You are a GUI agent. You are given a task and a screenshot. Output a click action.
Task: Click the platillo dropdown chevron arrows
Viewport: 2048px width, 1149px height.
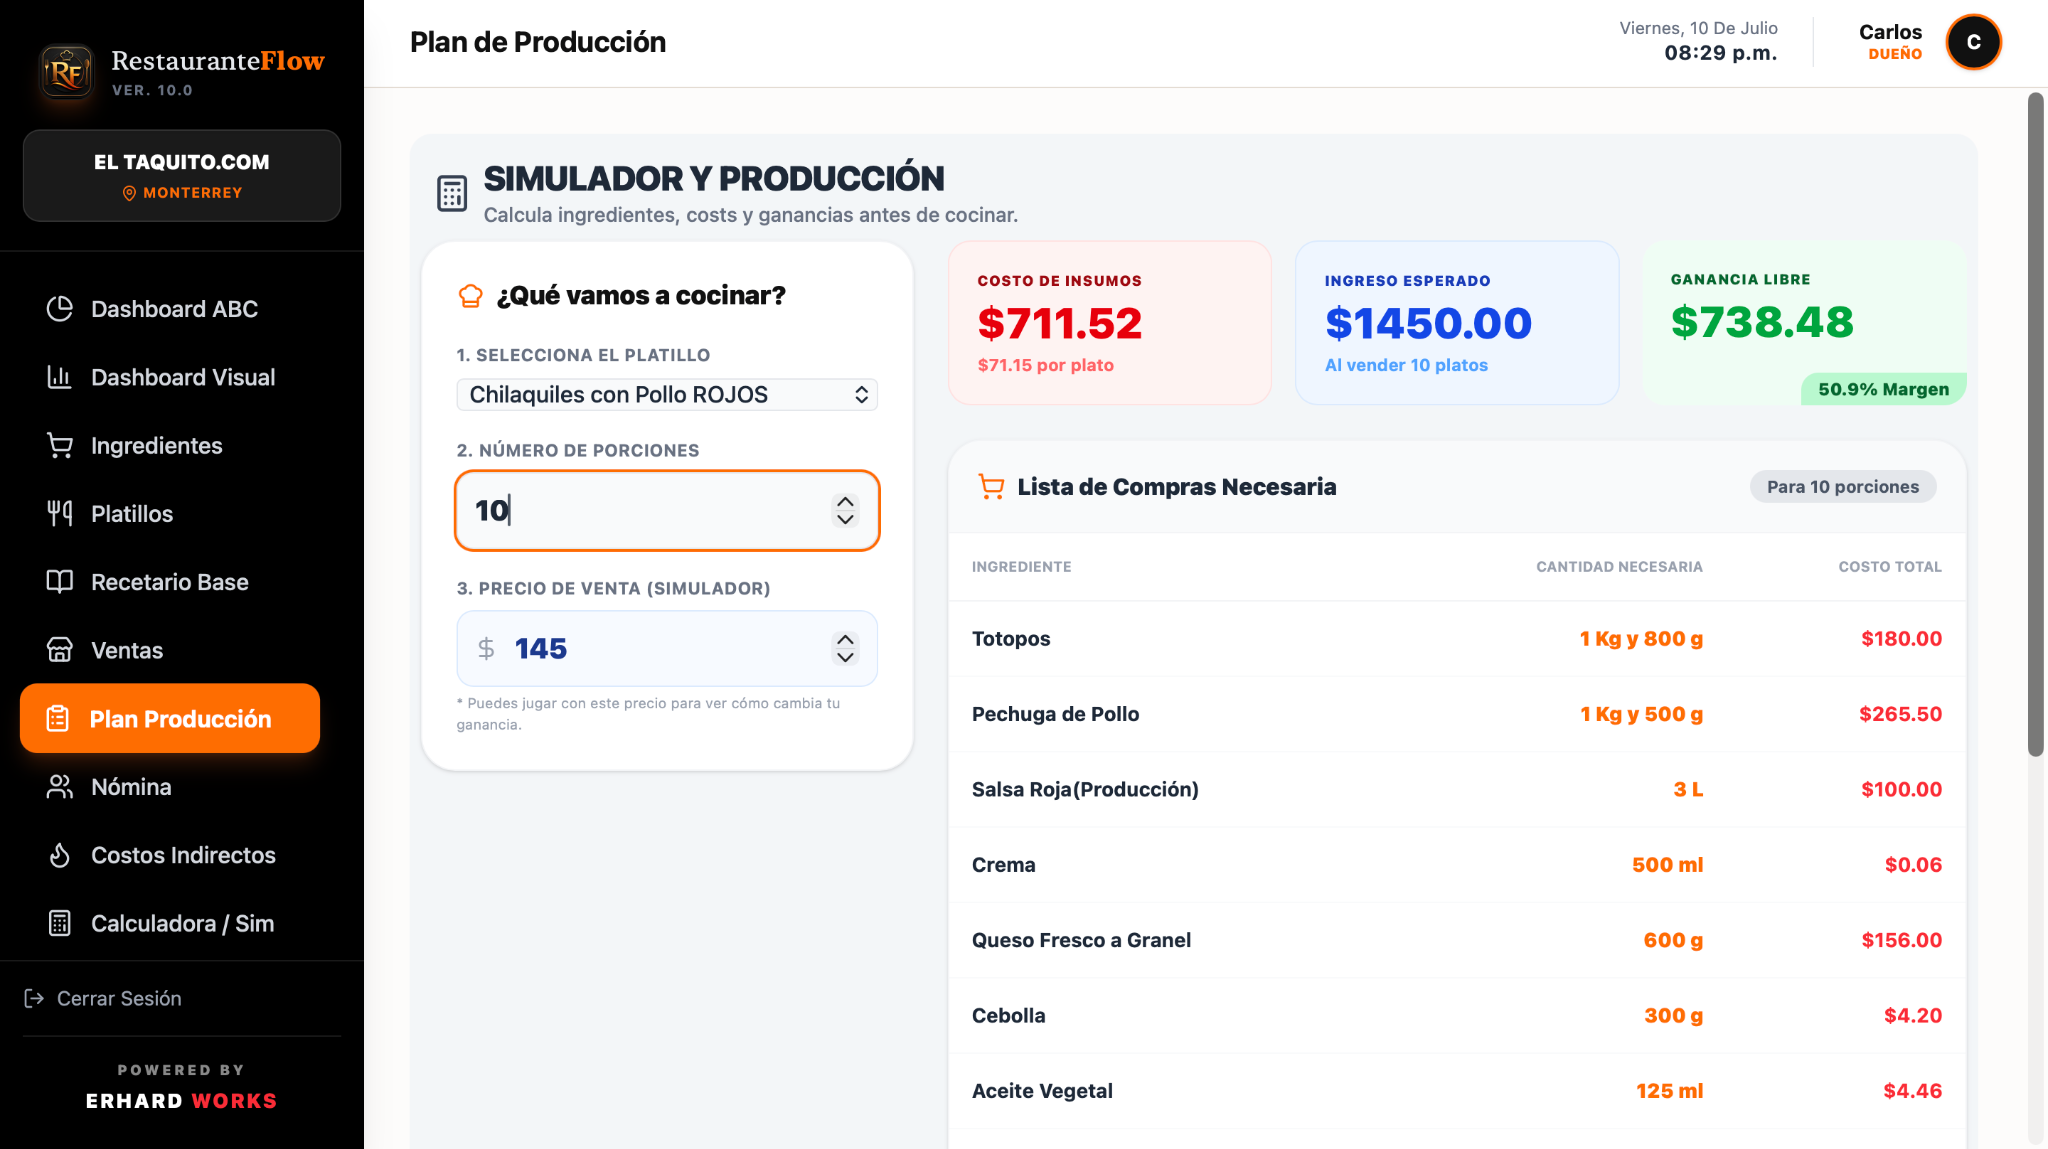(x=861, y=395)
